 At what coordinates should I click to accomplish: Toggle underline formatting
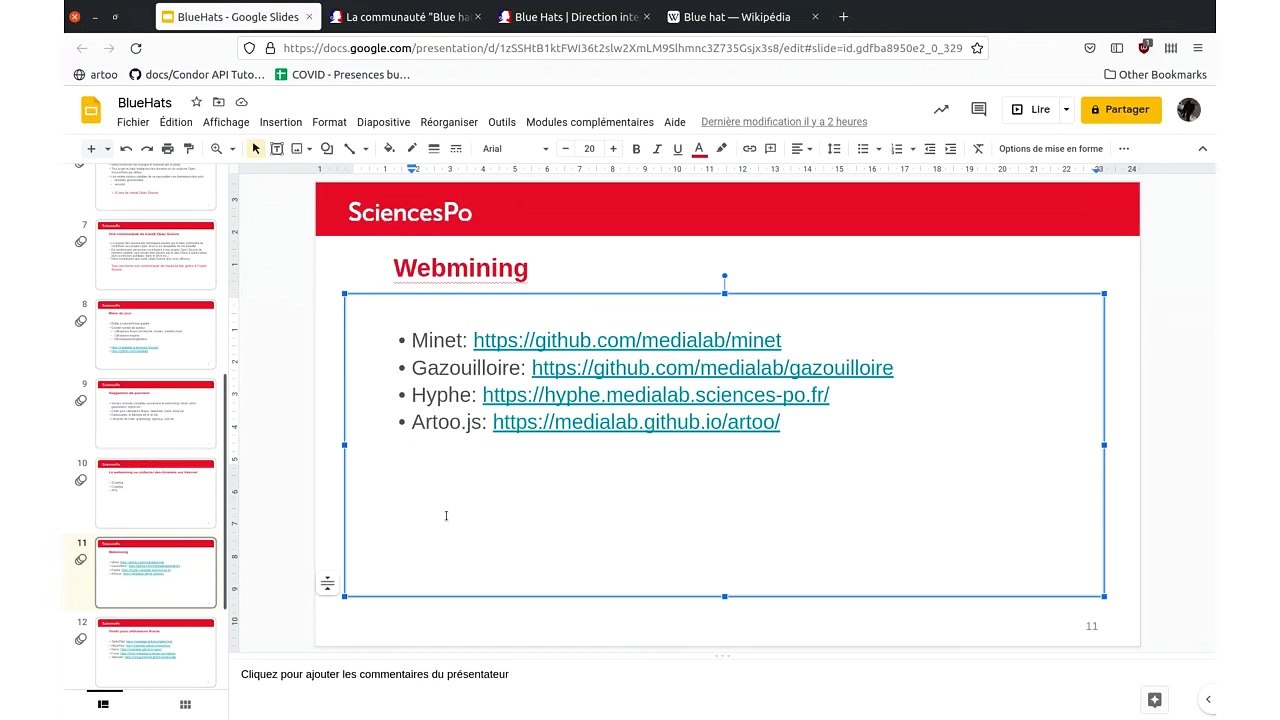coord(678,149)
